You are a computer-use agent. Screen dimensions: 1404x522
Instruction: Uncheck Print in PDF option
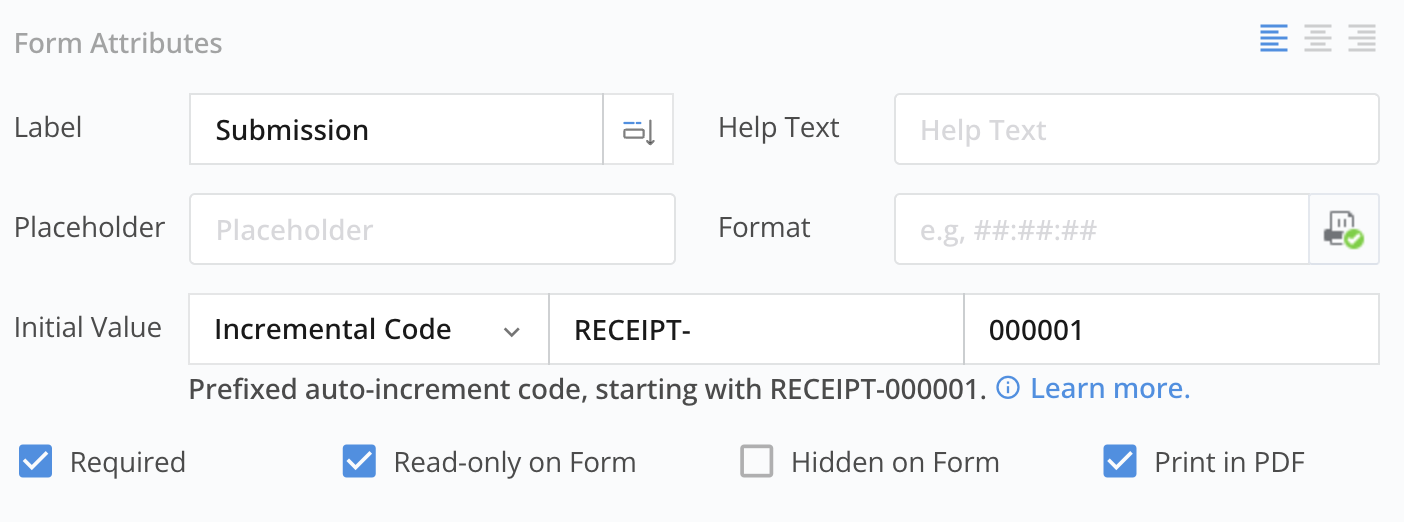click(x=1120, y=462)
